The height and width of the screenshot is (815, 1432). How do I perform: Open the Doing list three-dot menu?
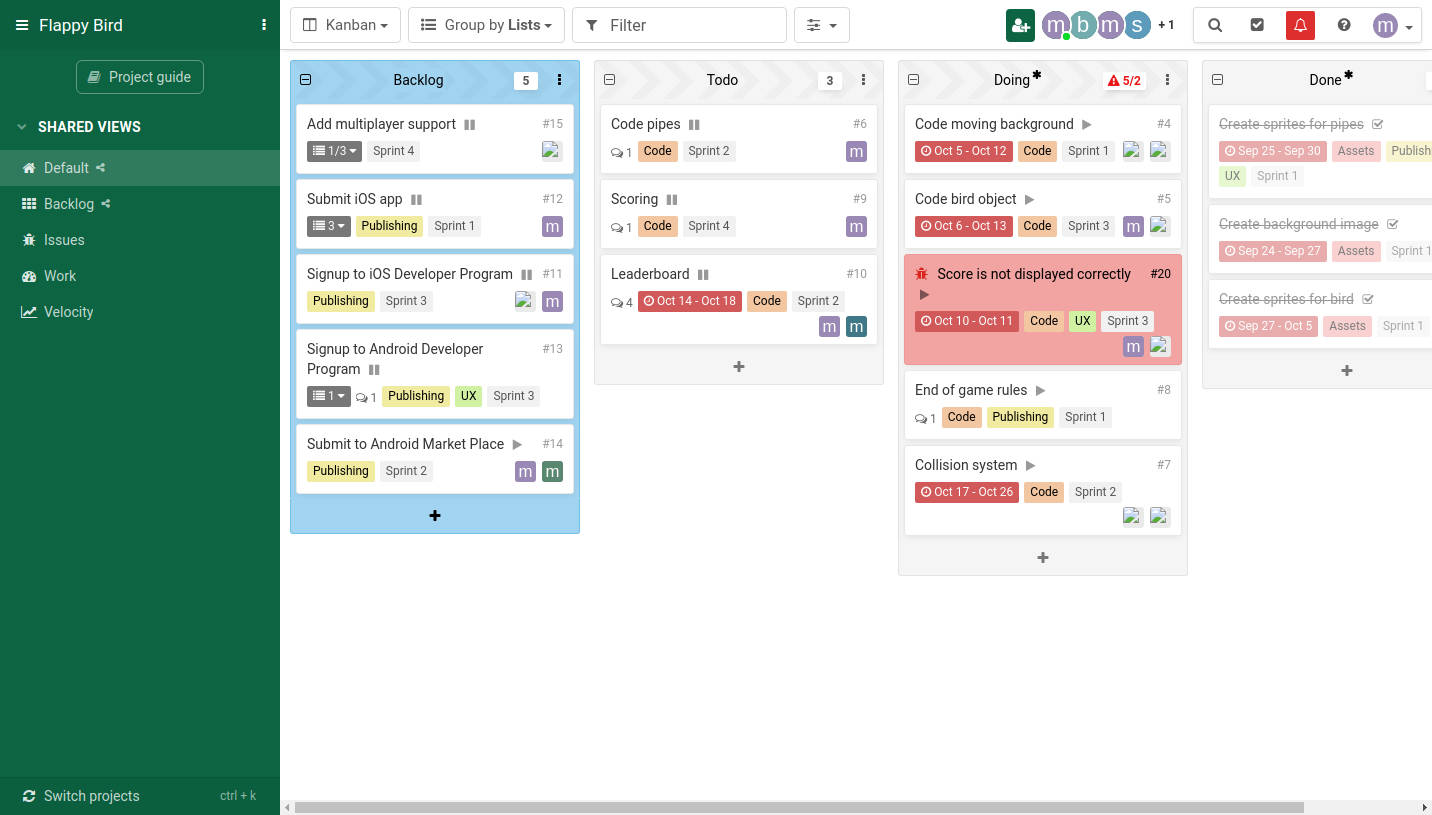[x=1167, y=80]
